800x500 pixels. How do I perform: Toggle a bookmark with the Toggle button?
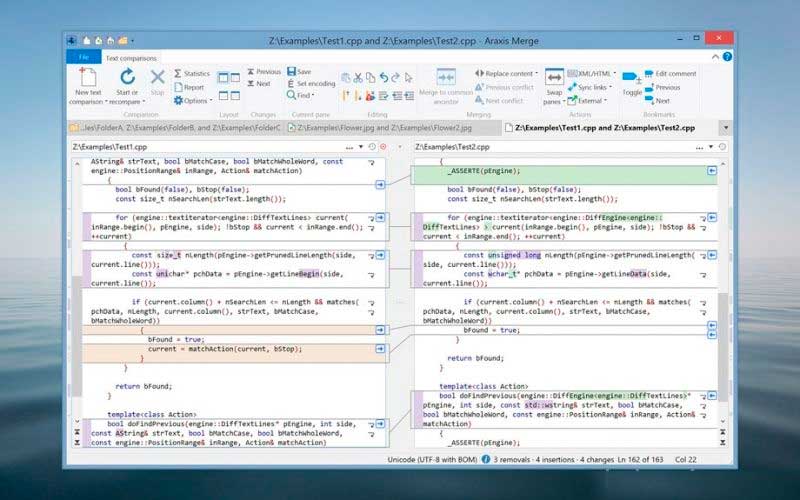[632, 83]
